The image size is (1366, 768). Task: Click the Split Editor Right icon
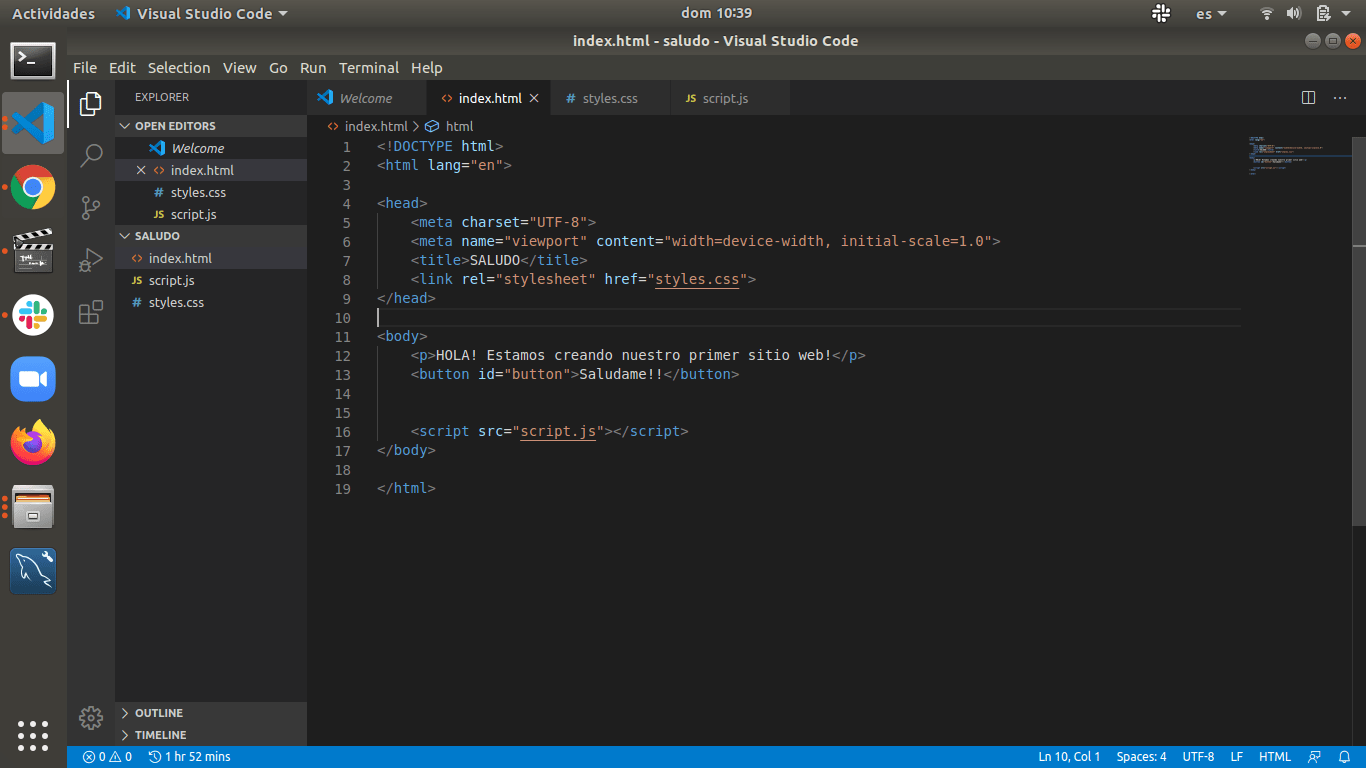tap(1308, 98)
